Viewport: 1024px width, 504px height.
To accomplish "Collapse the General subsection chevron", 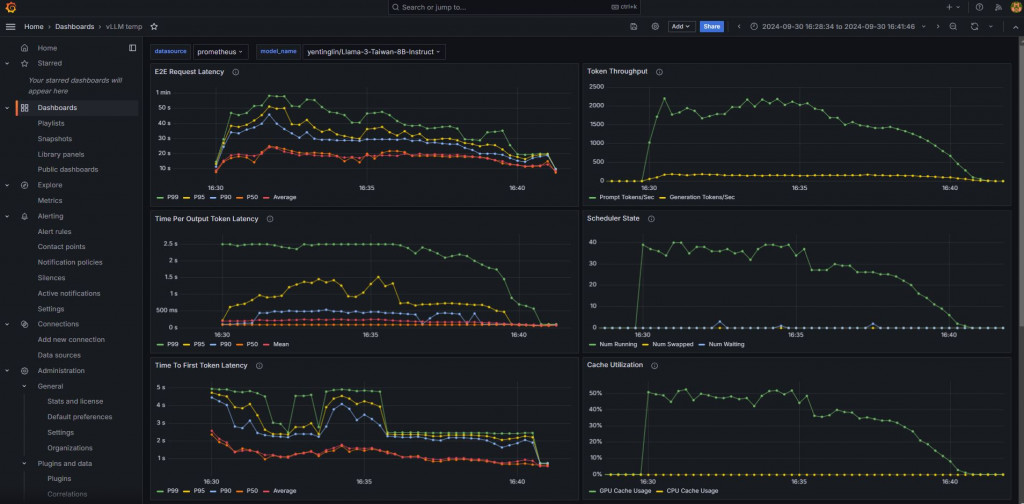I will 24,386.
